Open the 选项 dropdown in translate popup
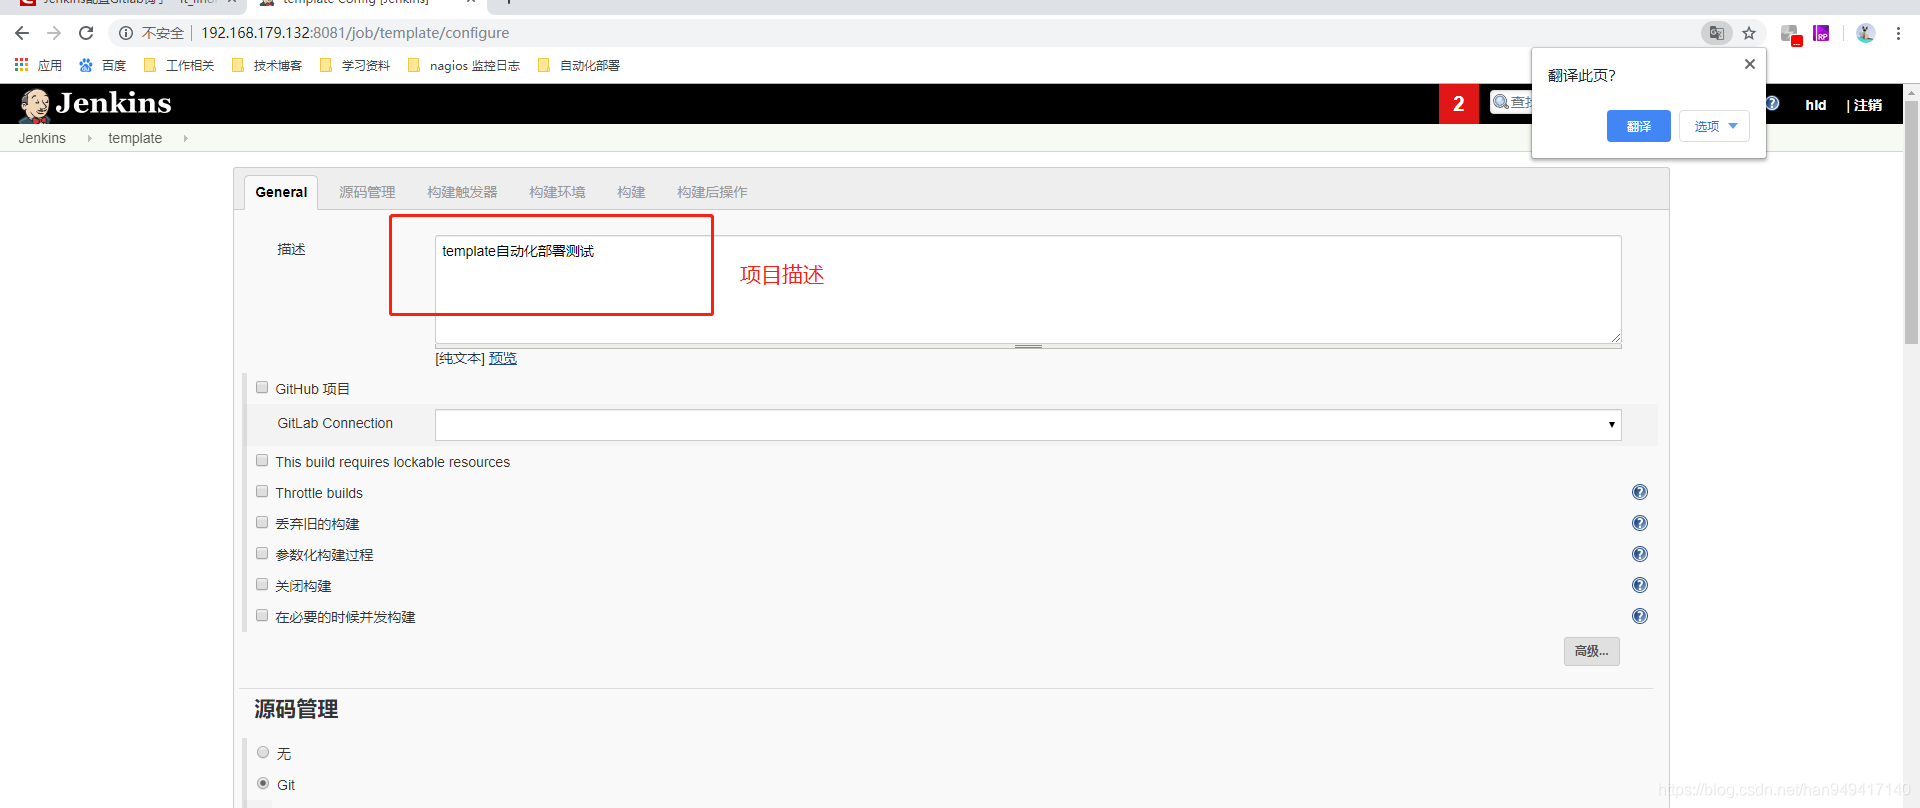Viewport: 1920px width, 808px height. (1714, 126)
